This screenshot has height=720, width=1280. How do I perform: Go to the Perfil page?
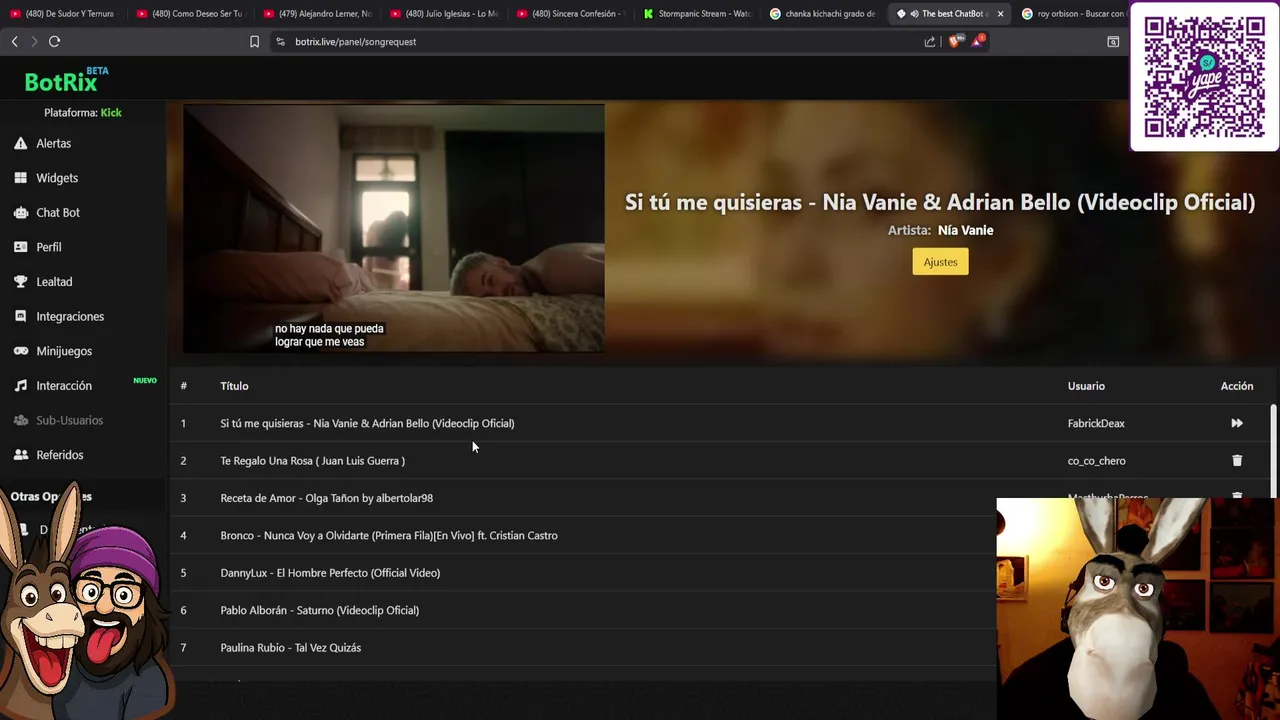coord(49,247)
